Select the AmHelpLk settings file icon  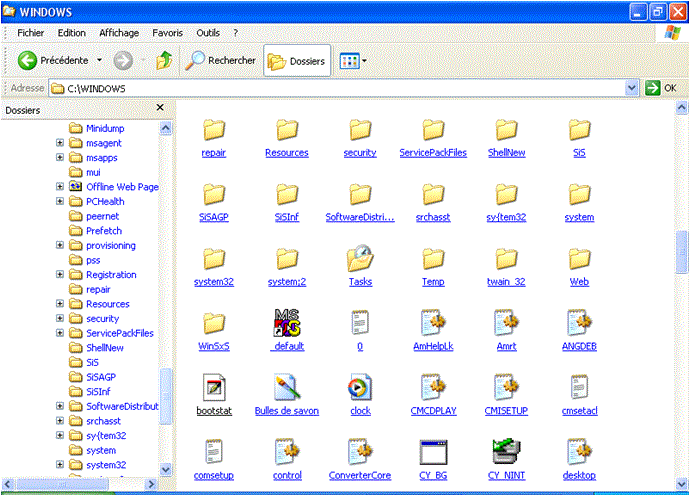click(x=433, y=323)
